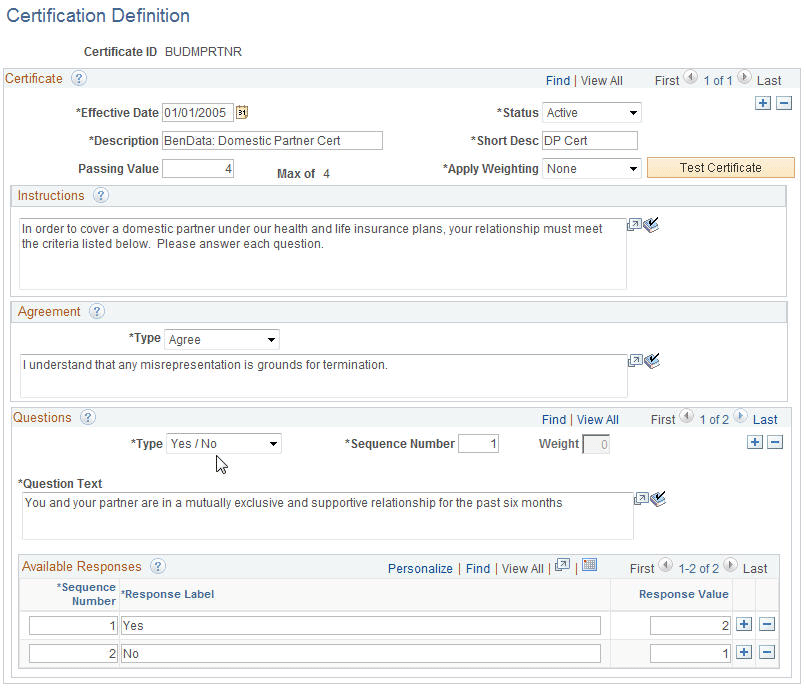Screen dimensions: 806x688
Task: Open the calendar picker for Effective Date
Action: click(242, 112)
